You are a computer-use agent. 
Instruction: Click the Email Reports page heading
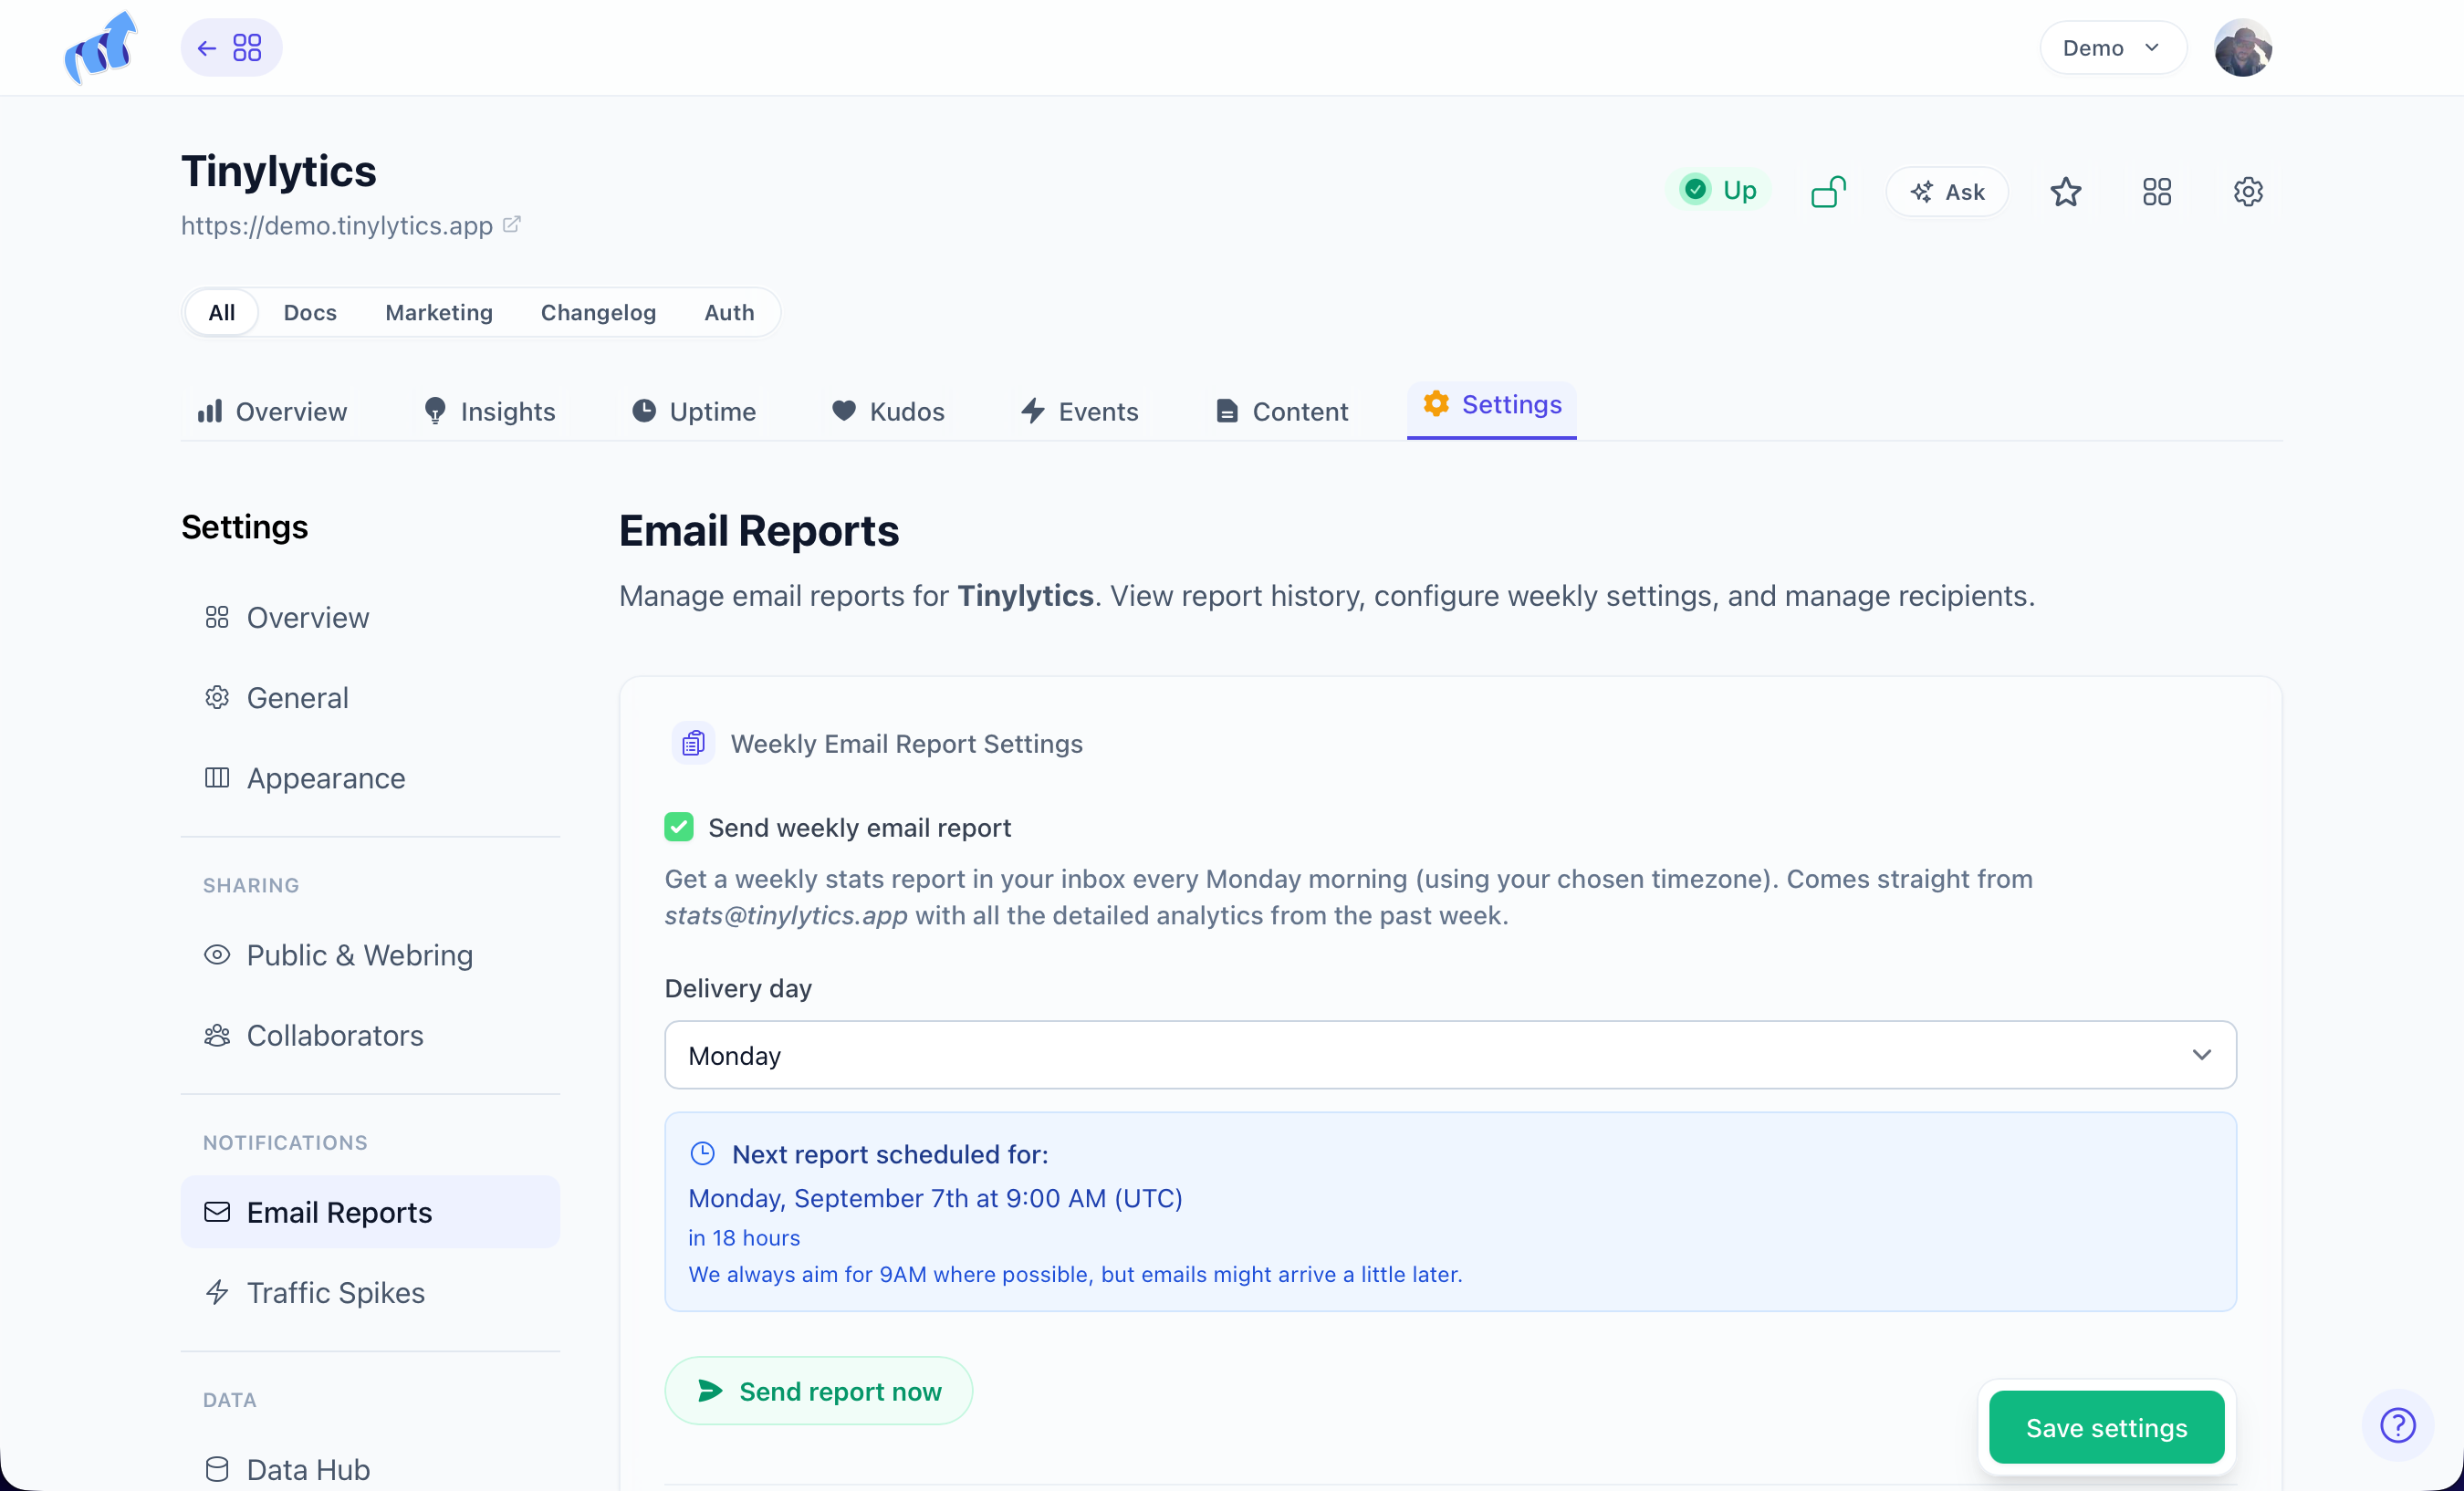(759, 531)
